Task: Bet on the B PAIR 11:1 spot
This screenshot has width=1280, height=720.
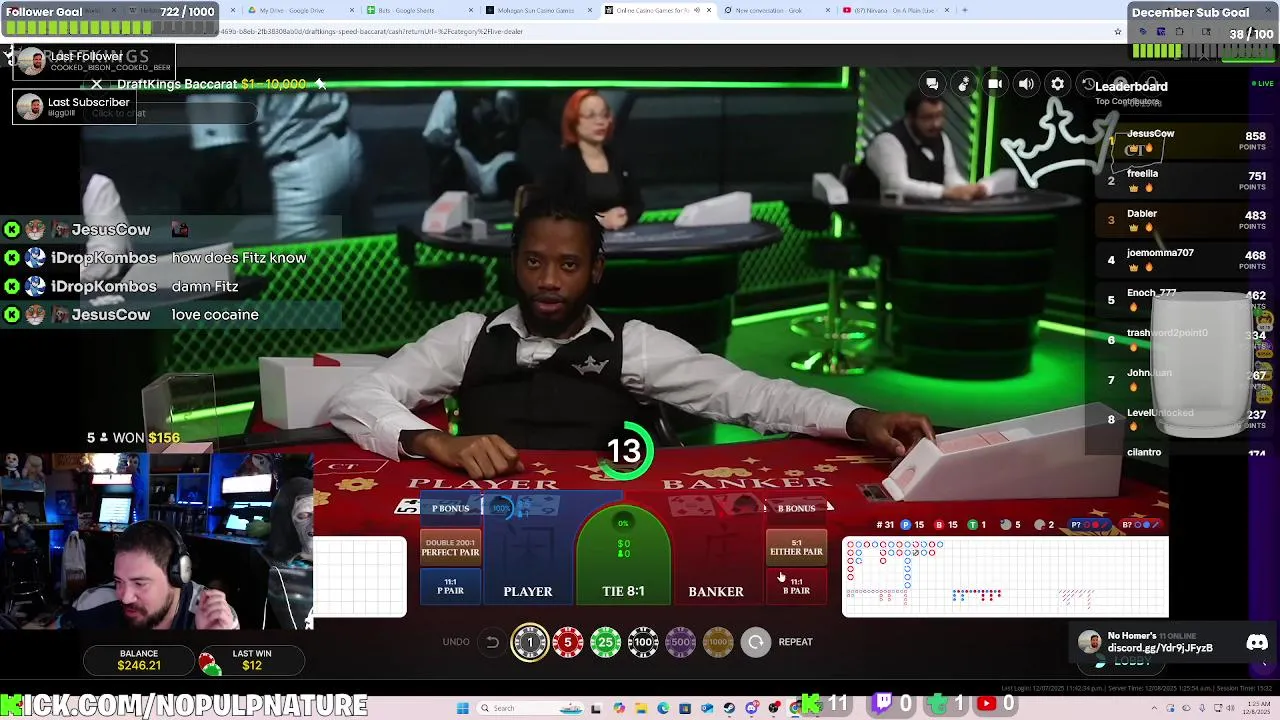Action: pyautogui.click(x=796, y=587)
